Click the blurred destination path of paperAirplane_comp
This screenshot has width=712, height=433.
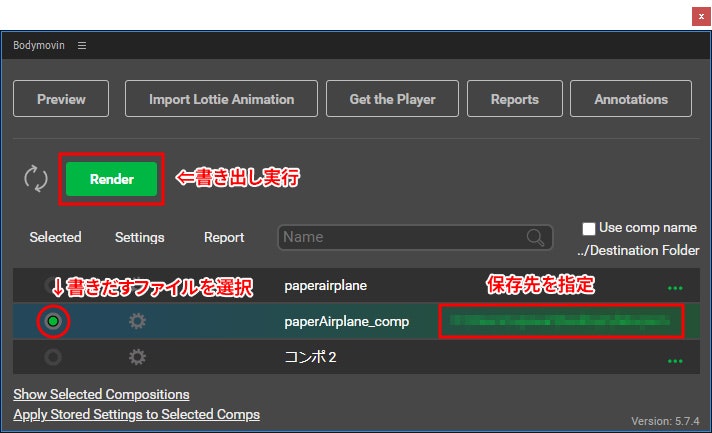click(x=561, y=321)
